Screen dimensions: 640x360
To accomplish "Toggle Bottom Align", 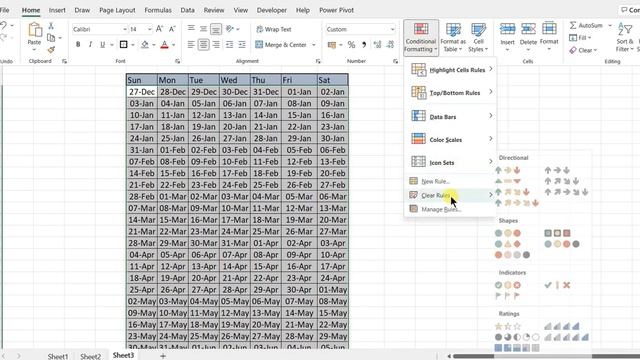I will 216,29.
